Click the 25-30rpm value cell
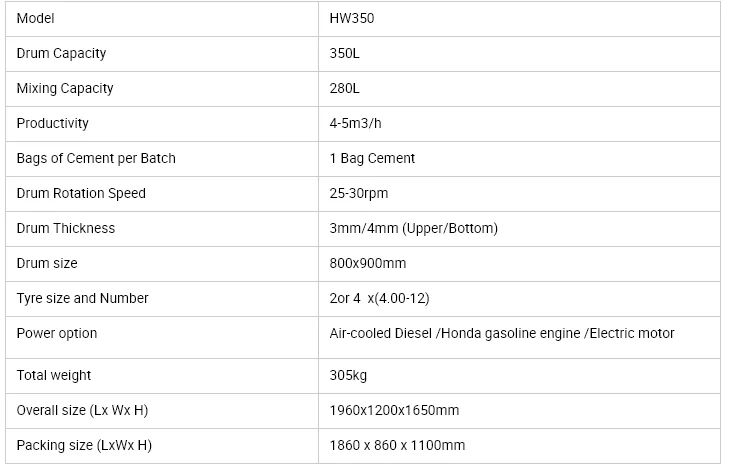734x470 pixels. (x=359, y=193)
